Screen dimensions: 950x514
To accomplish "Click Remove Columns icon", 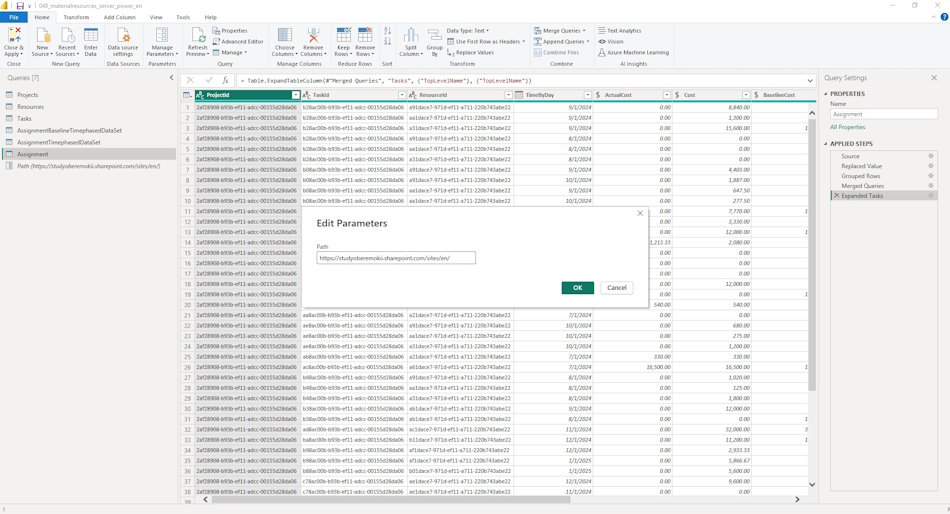I will 313,35.
